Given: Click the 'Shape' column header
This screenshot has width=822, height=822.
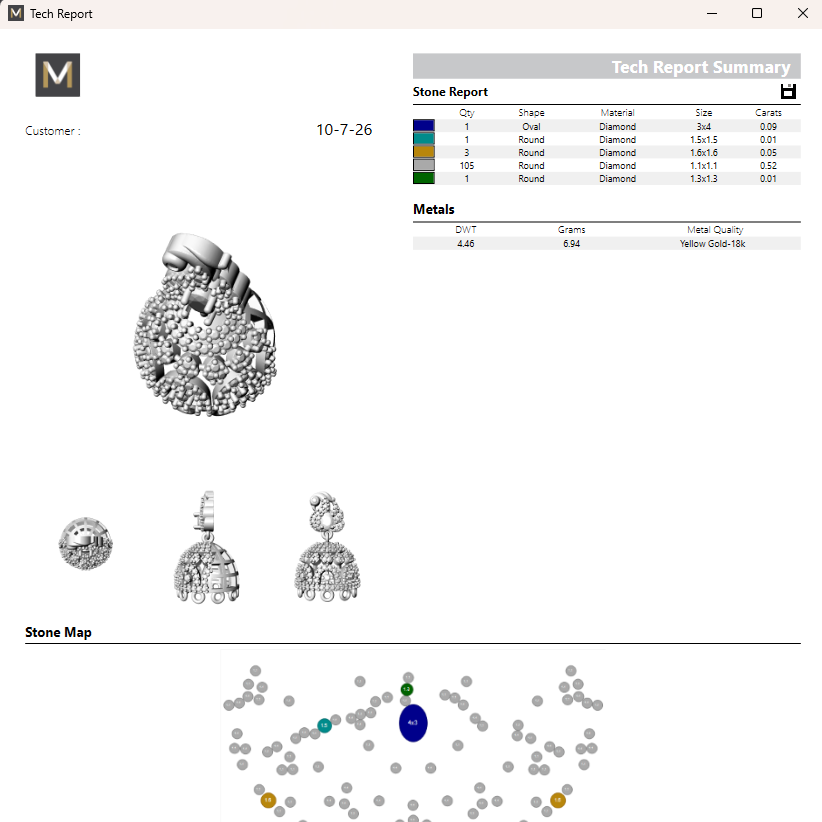Looking at the screenshot, I should (x=531, y=113).
